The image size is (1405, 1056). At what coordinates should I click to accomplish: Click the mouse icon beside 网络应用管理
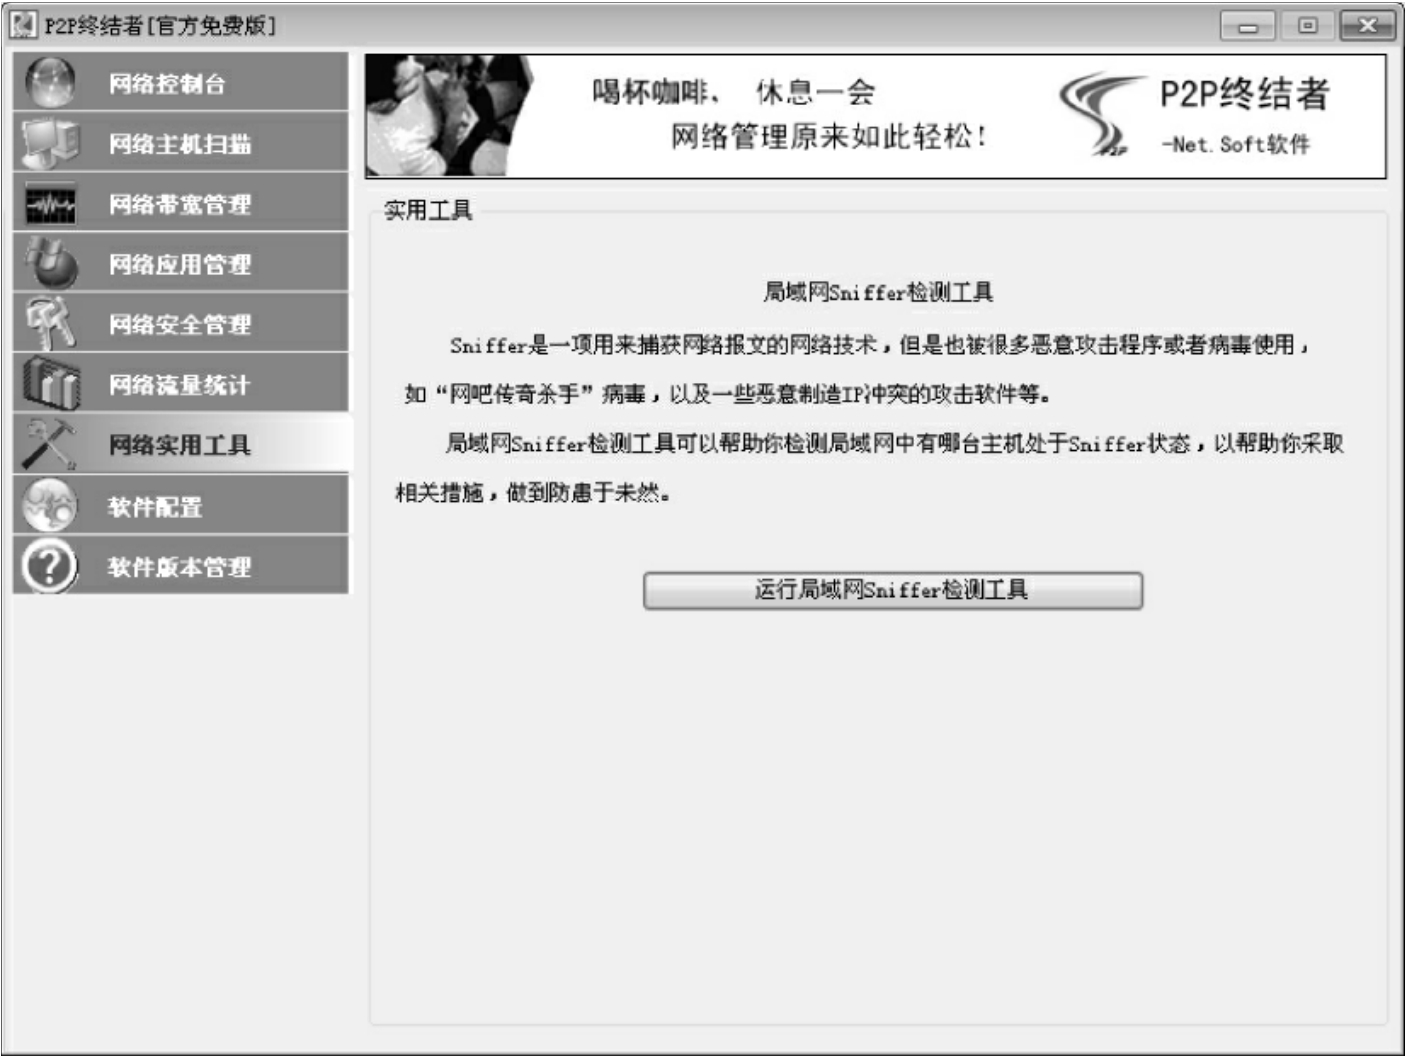pyautogui.click(x=50, y=262)
